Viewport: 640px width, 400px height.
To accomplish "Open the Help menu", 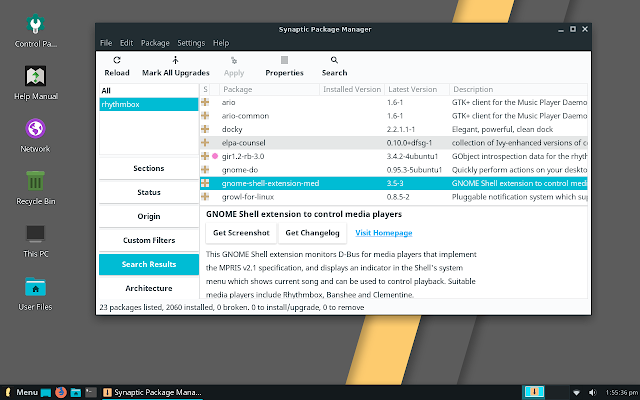I will point(221,43).
